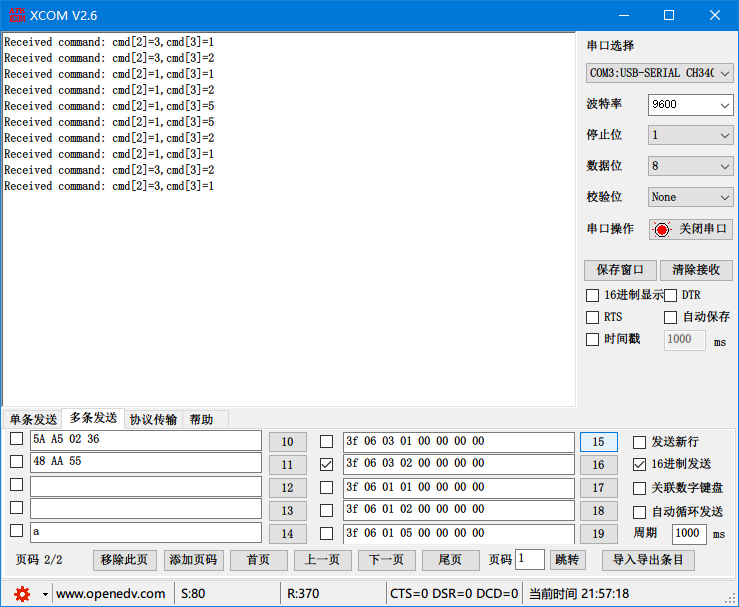This screenshot has height=607, width=739.
Task: Send entry using button 16
Action: point(599,465)
